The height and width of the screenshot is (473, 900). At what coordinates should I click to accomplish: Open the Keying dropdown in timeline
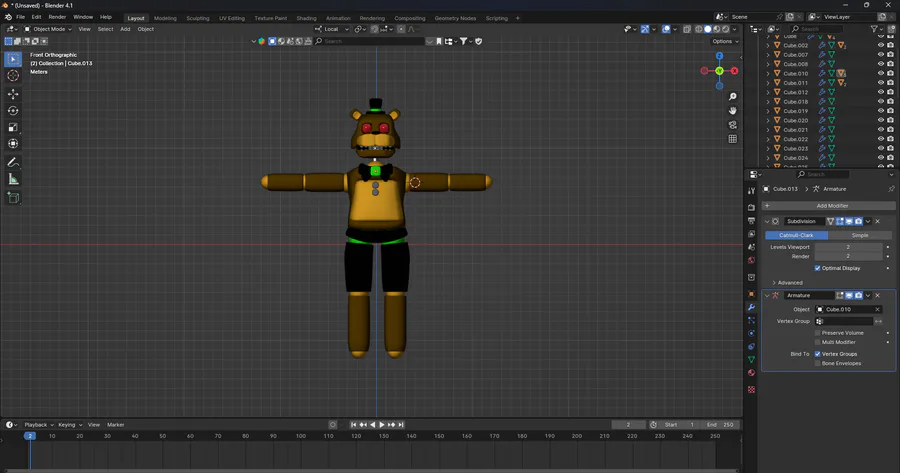[x=70, y=425]
